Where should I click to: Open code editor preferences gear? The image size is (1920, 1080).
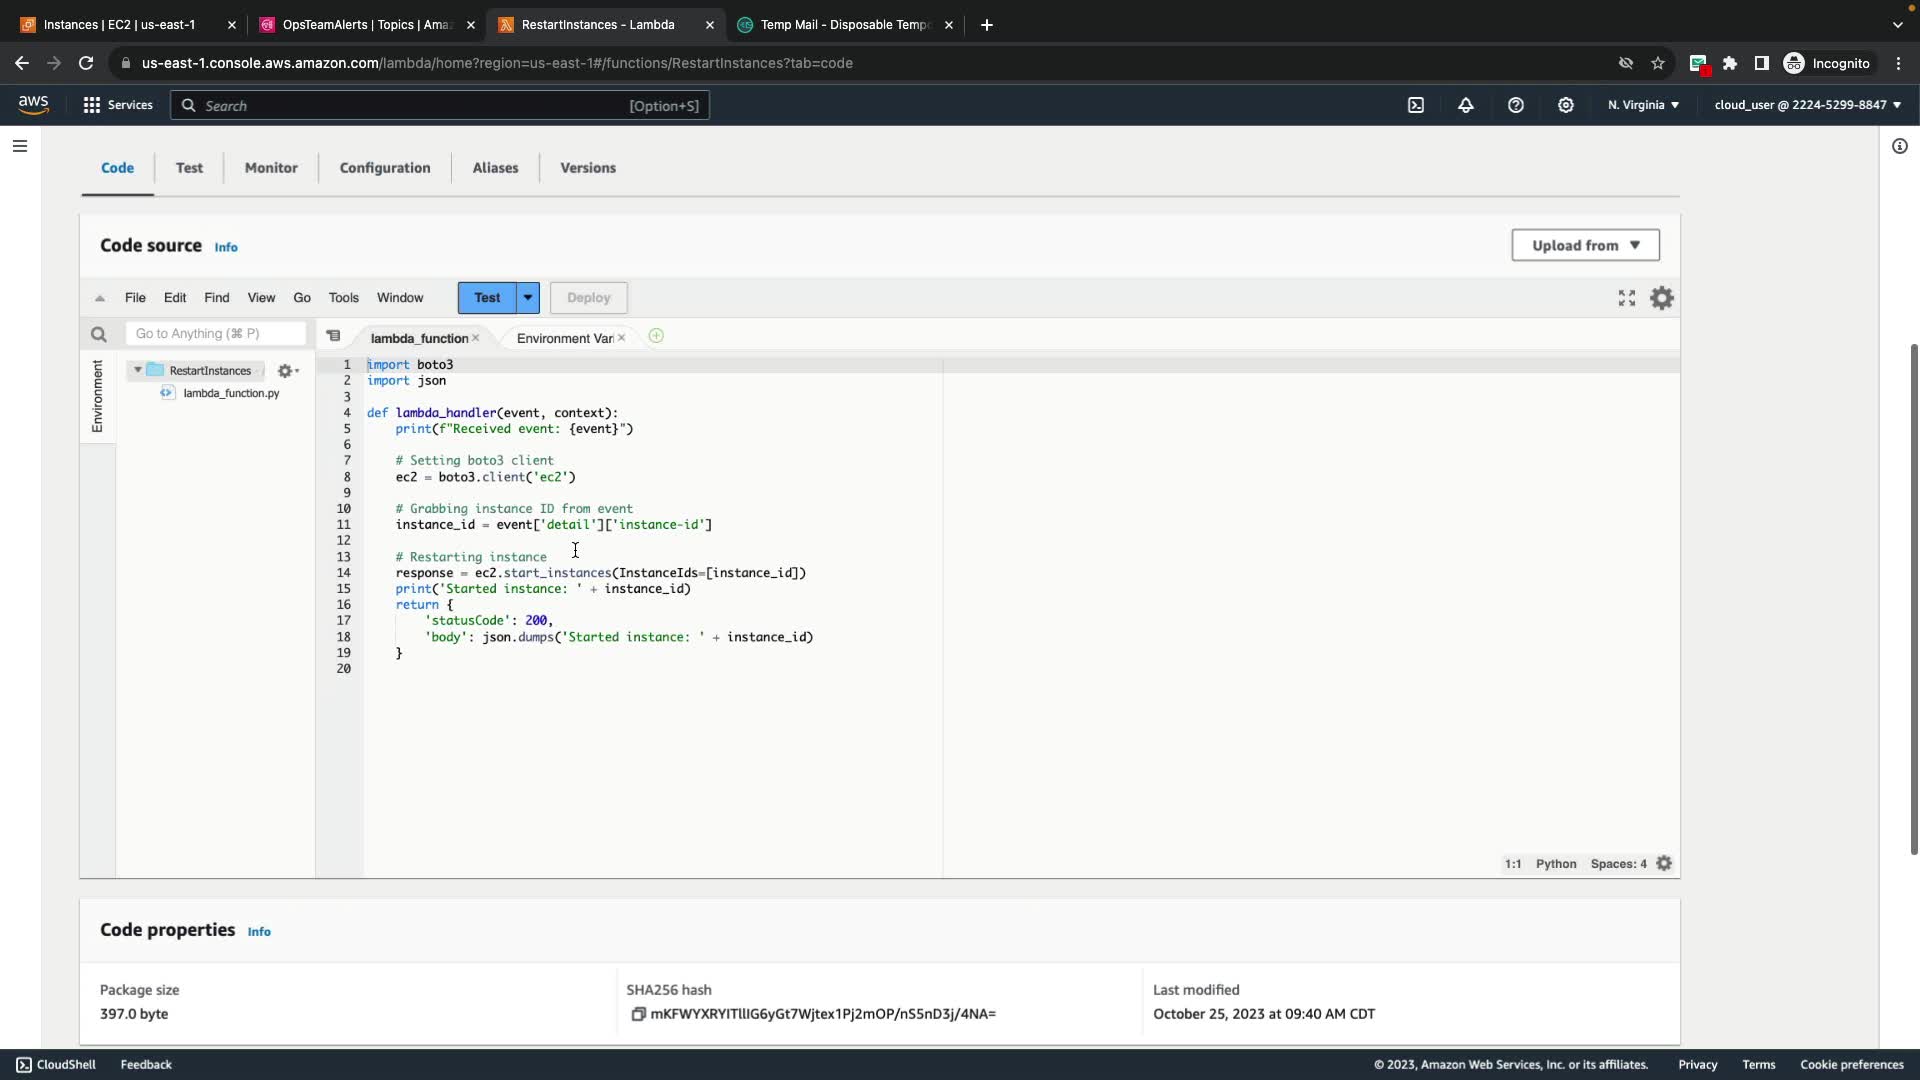click(x=1662, y=298)
